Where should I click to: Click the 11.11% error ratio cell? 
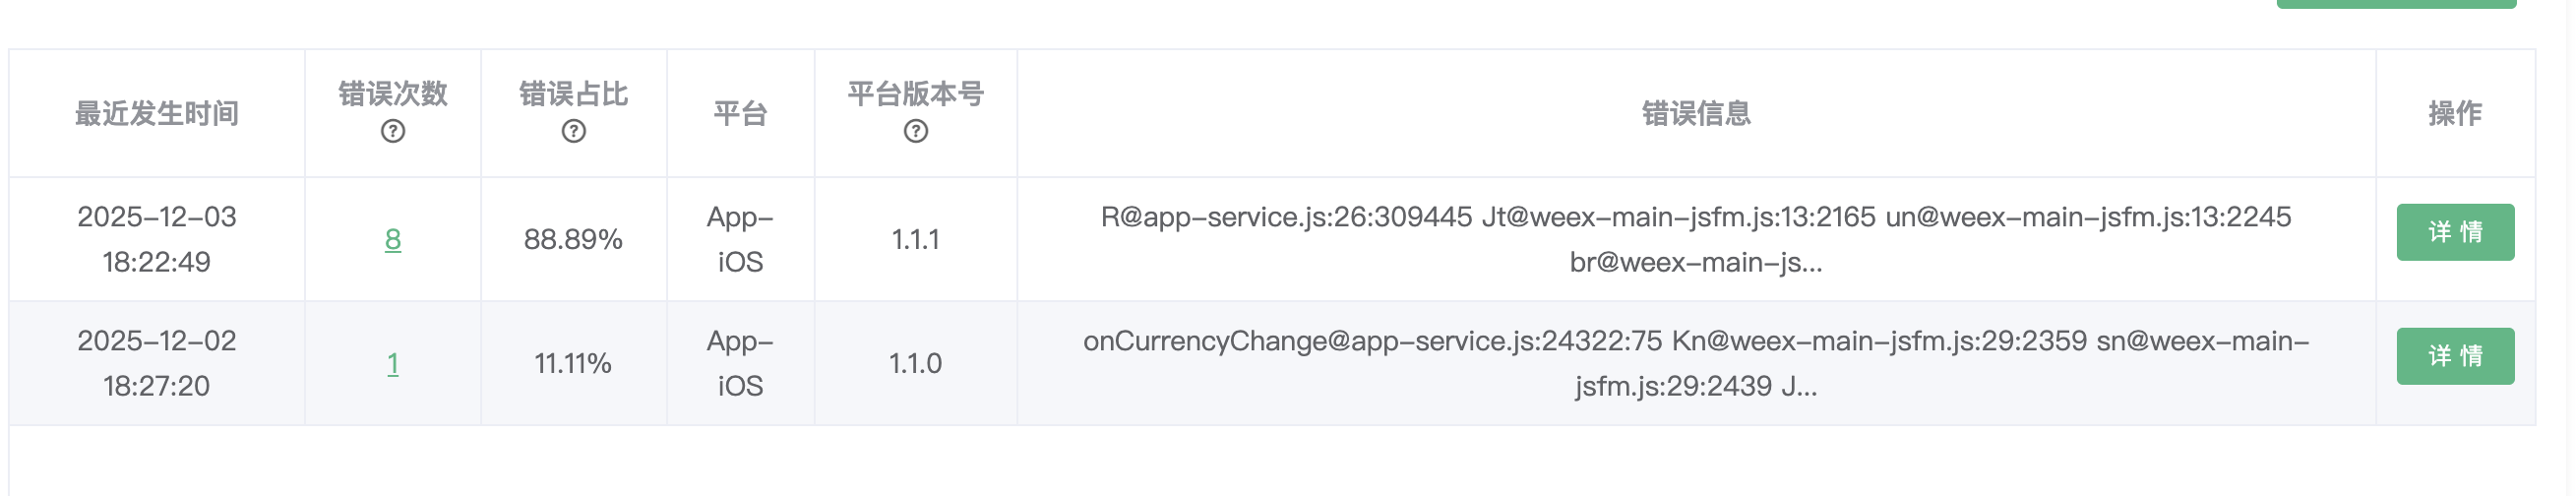(x=573, y=363)
